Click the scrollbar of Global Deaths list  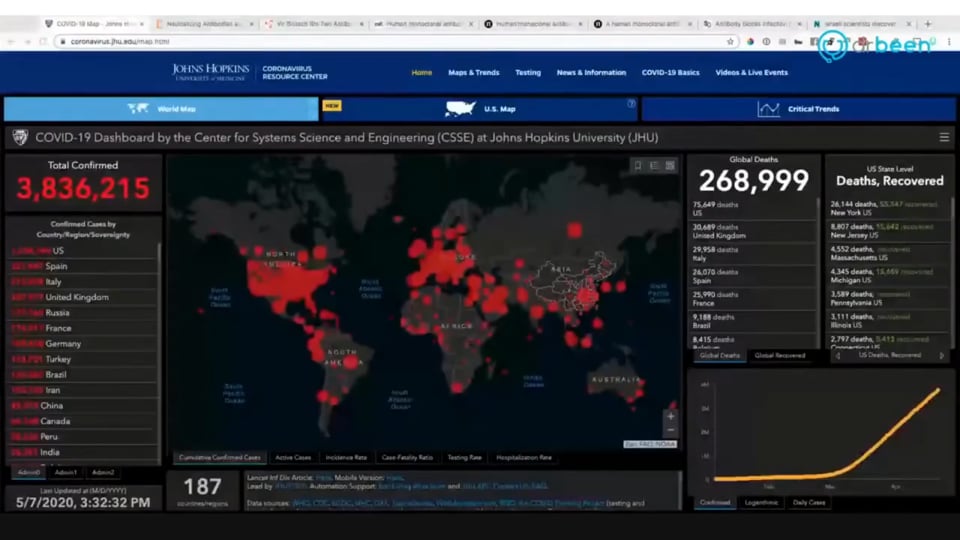(818, 272)
